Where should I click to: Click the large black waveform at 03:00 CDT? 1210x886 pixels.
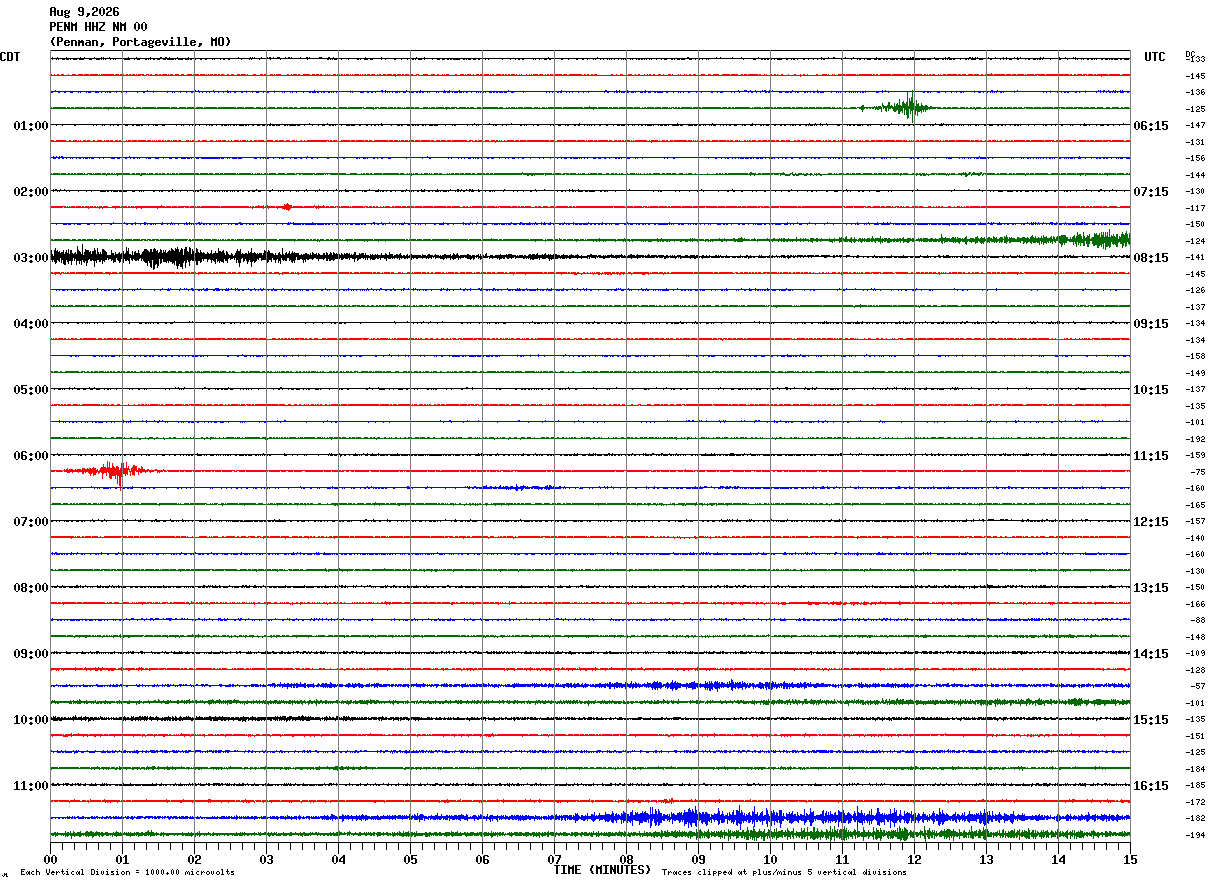[180, 257]
